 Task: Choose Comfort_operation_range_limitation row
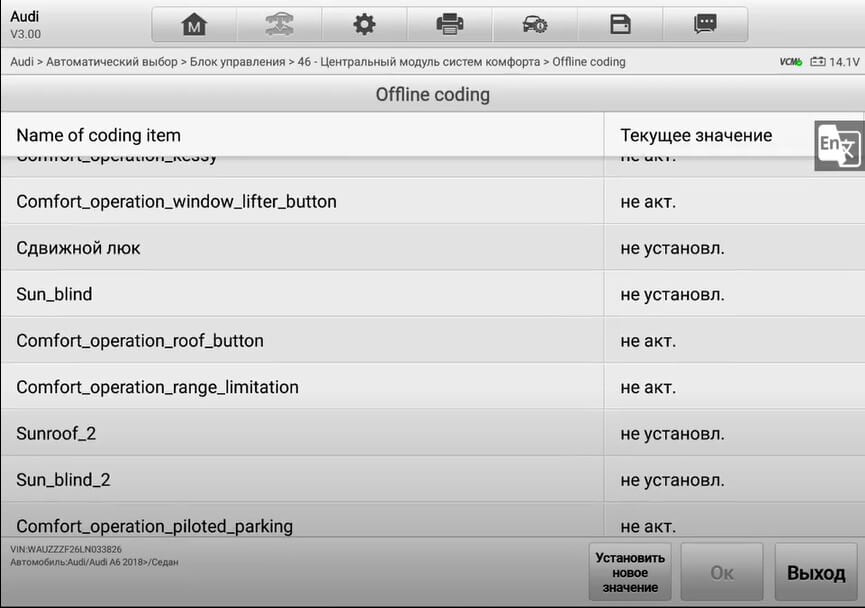(x=432, y=387)
